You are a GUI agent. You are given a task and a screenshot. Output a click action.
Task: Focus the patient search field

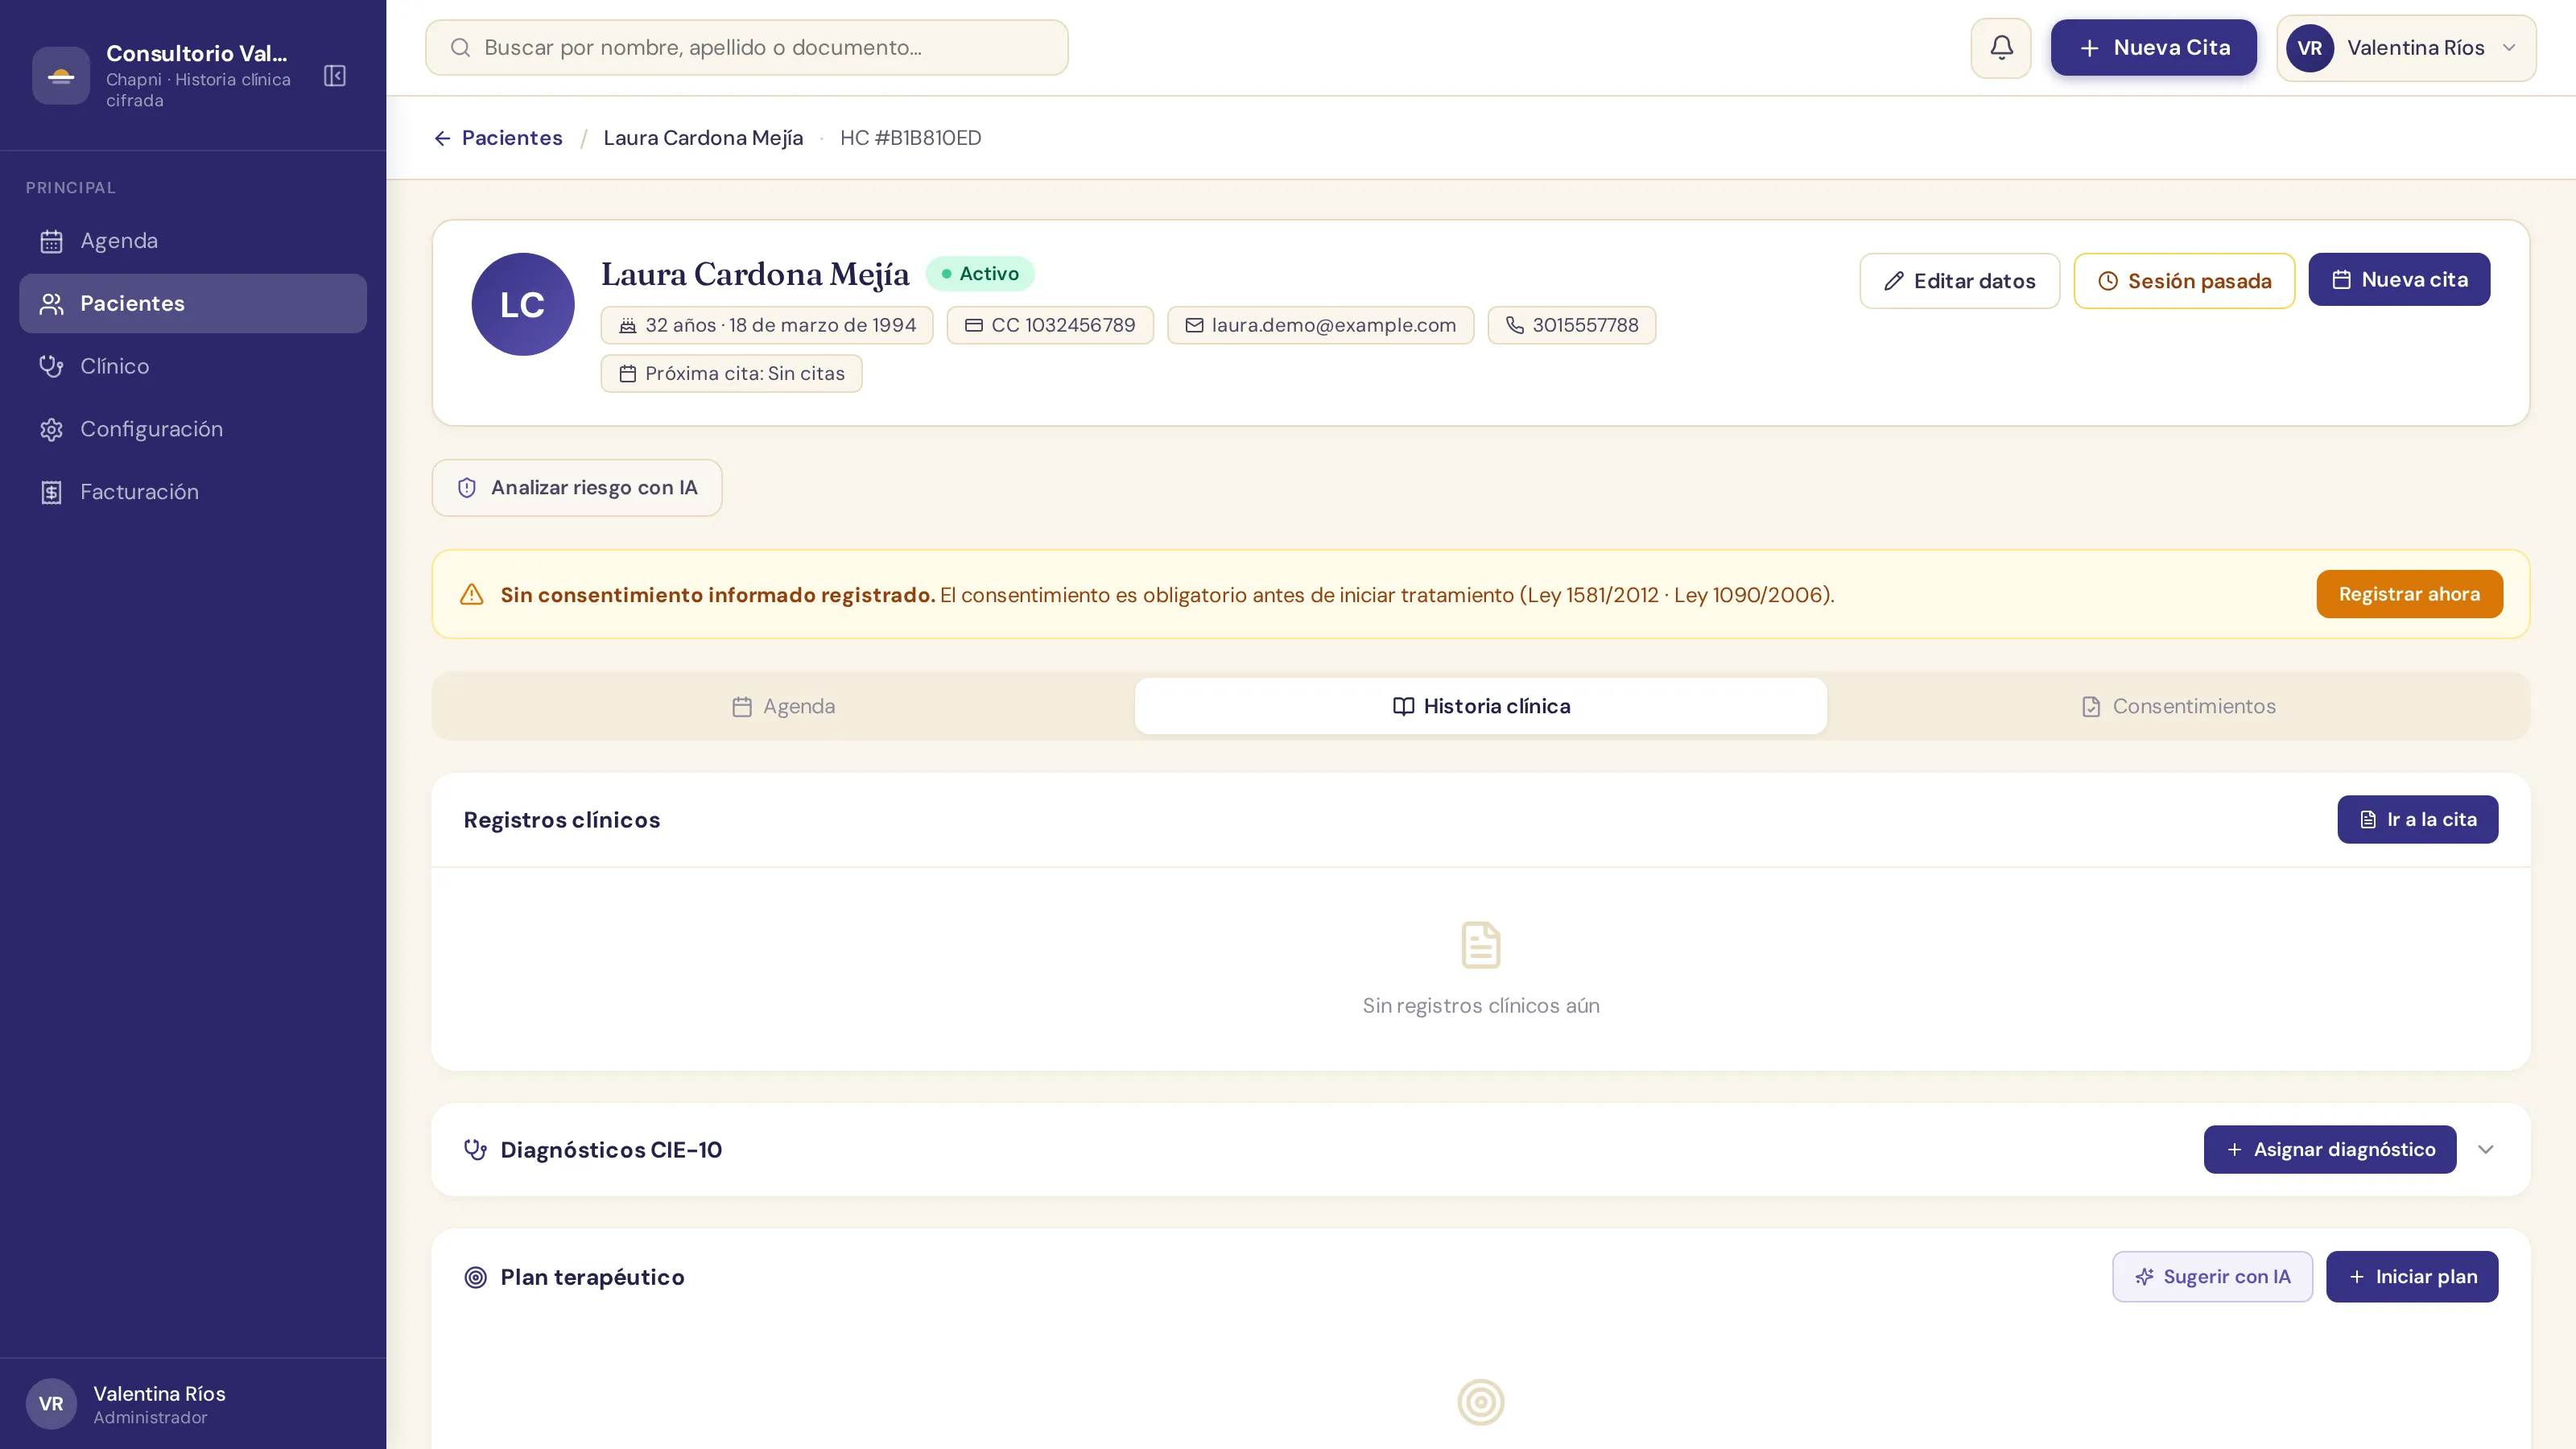pyautogui.click(x=747, y=47)
